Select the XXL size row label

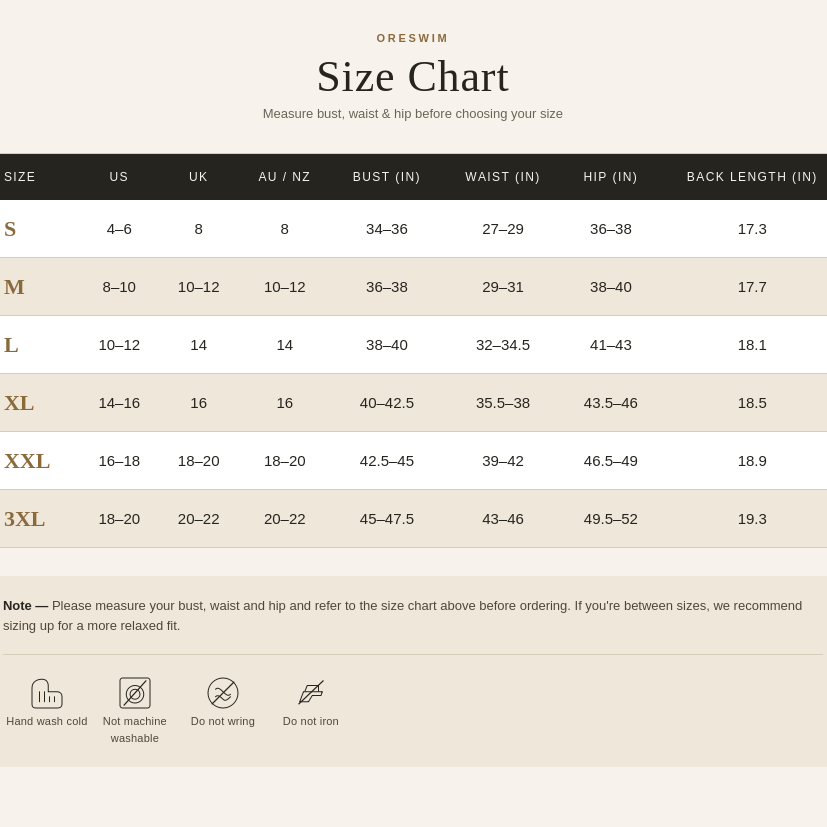click(27, 461)
